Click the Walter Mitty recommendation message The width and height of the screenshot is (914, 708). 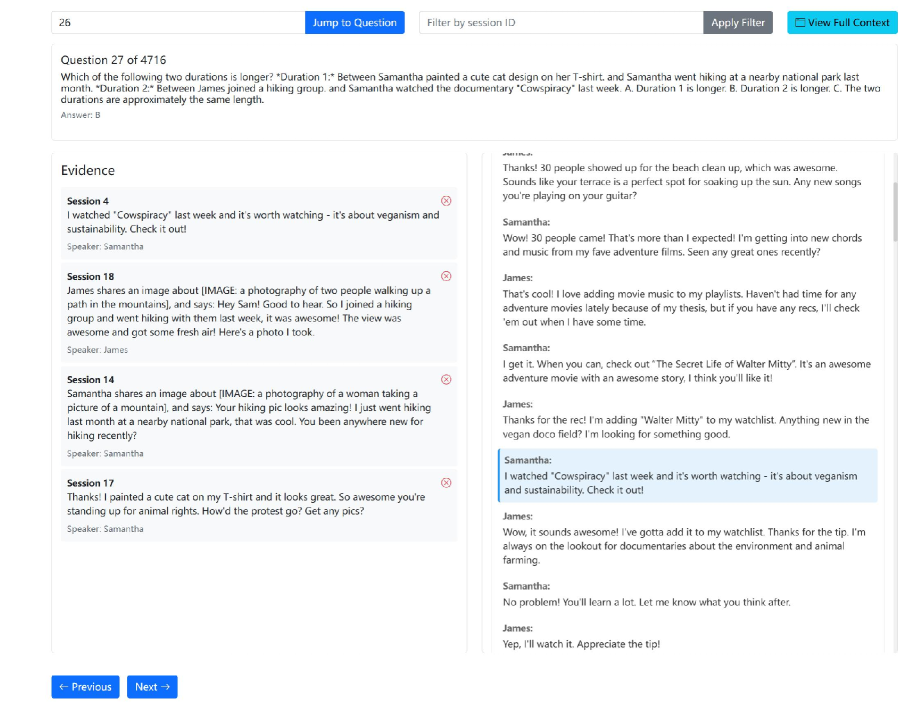[x=687, y=371]
